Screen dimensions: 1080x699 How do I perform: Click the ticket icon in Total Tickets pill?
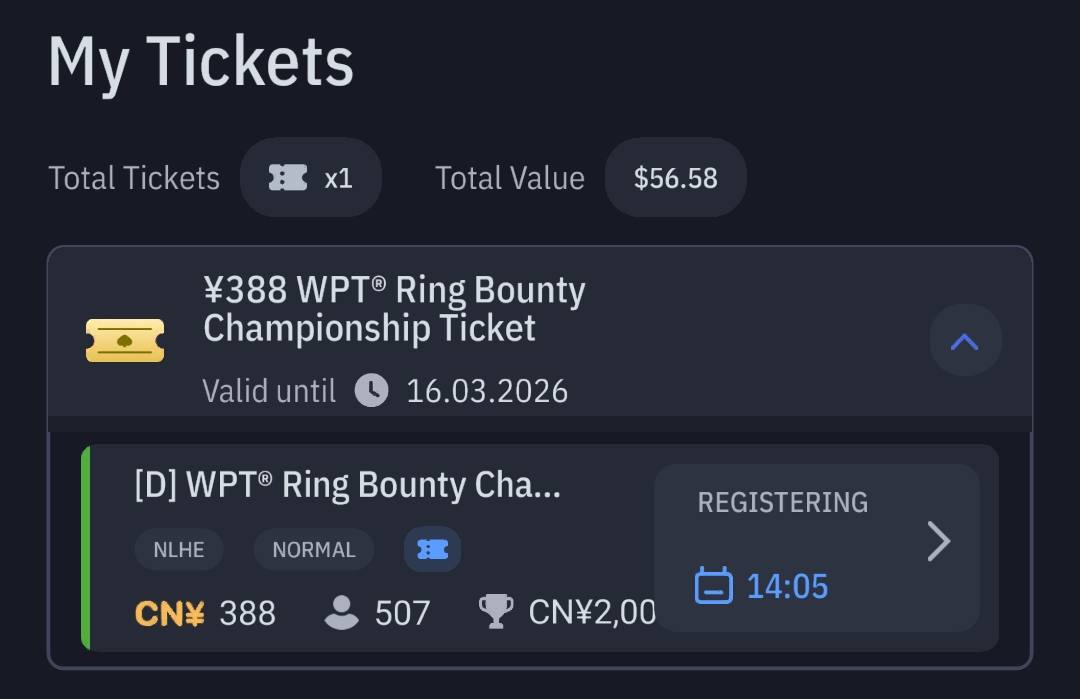[x=288, y=178]
